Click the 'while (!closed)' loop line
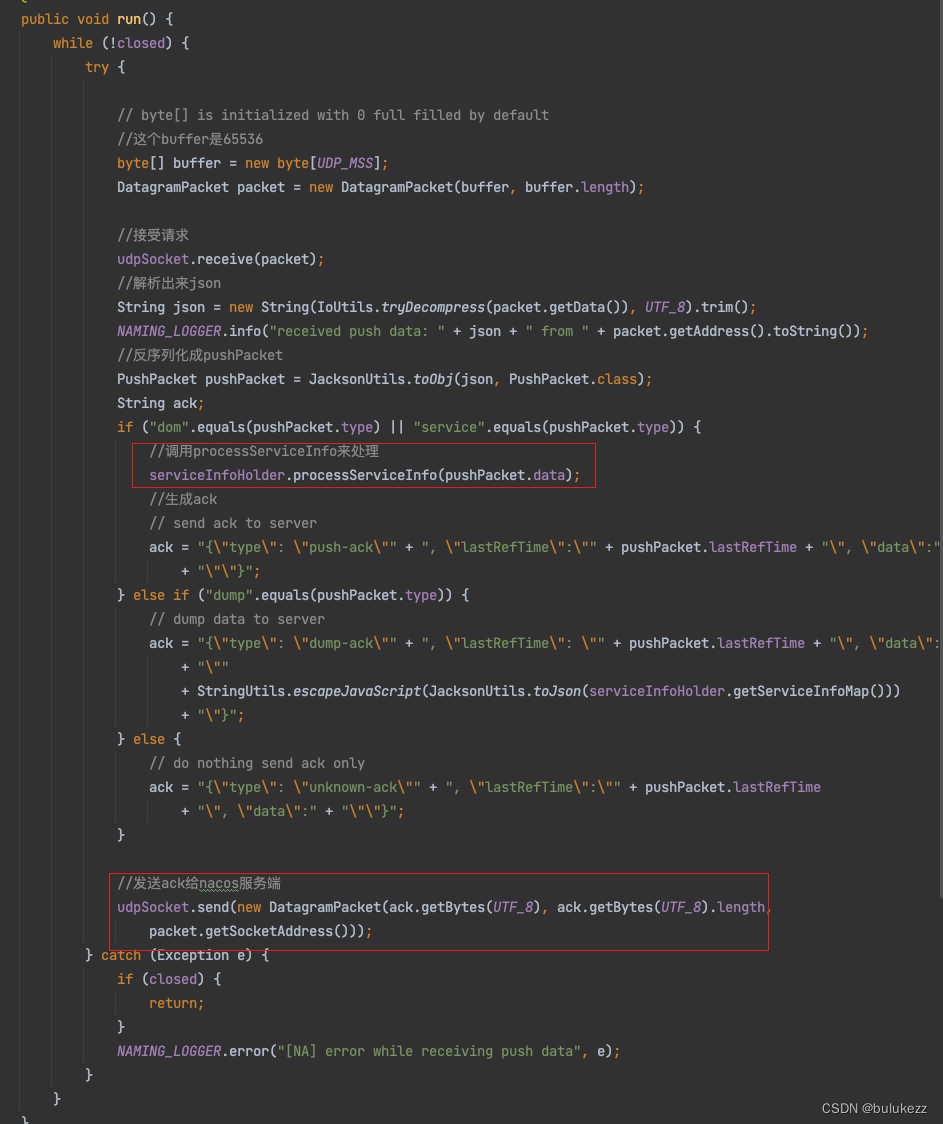 120,43
